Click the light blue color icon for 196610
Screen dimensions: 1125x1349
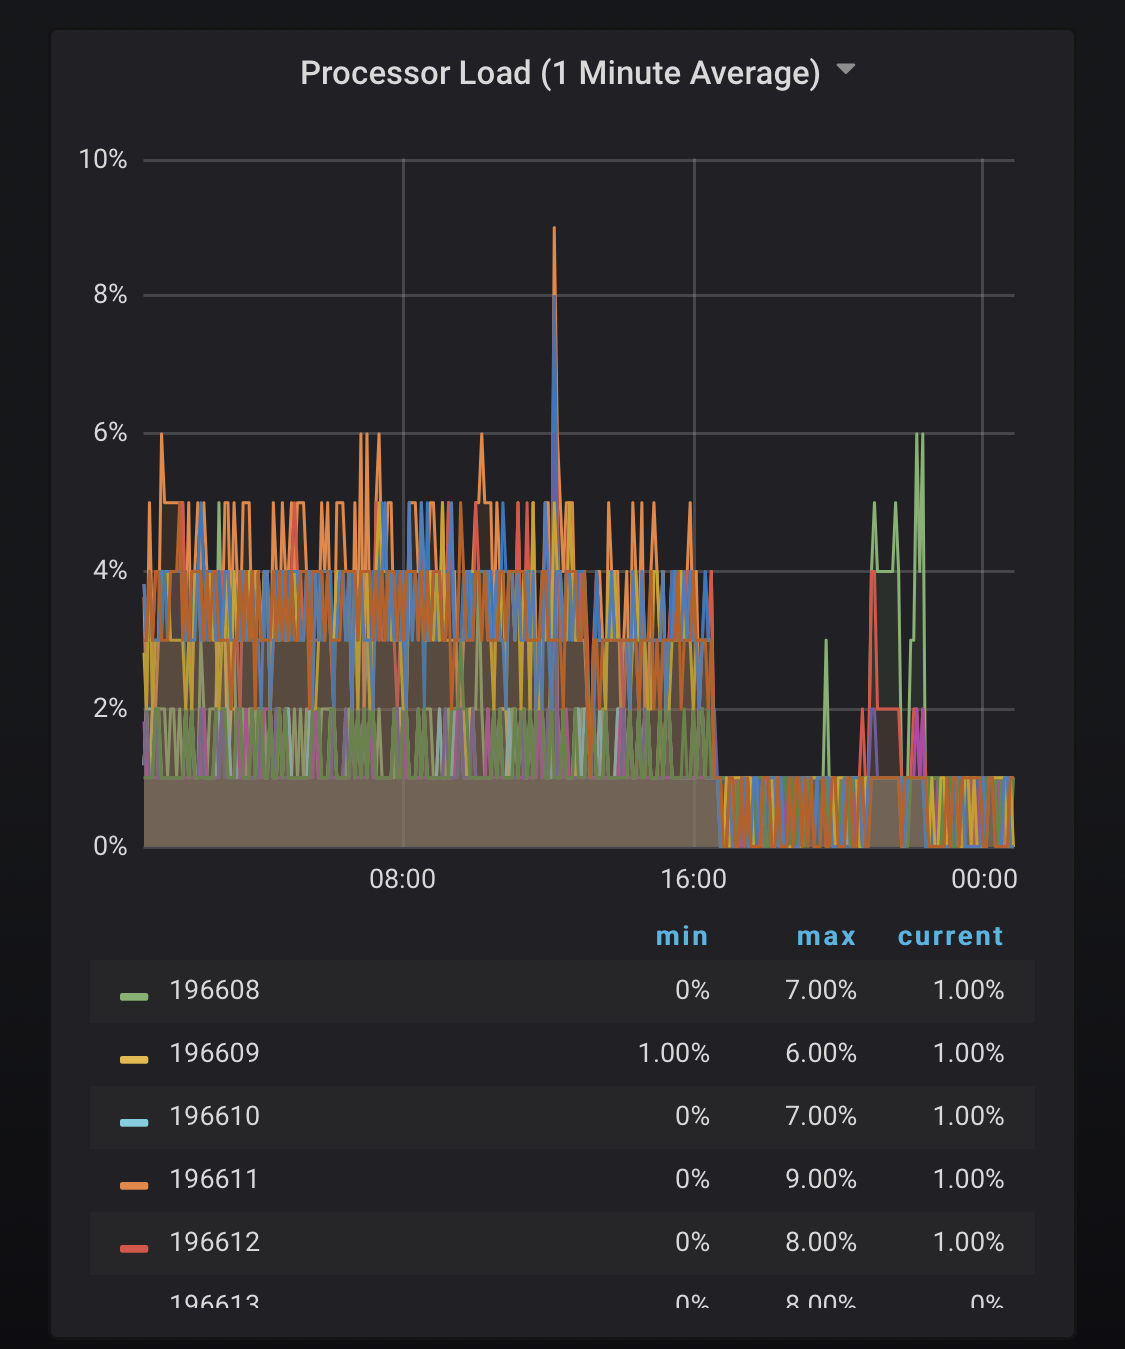pyautogui.click(x=134, y=1122)
